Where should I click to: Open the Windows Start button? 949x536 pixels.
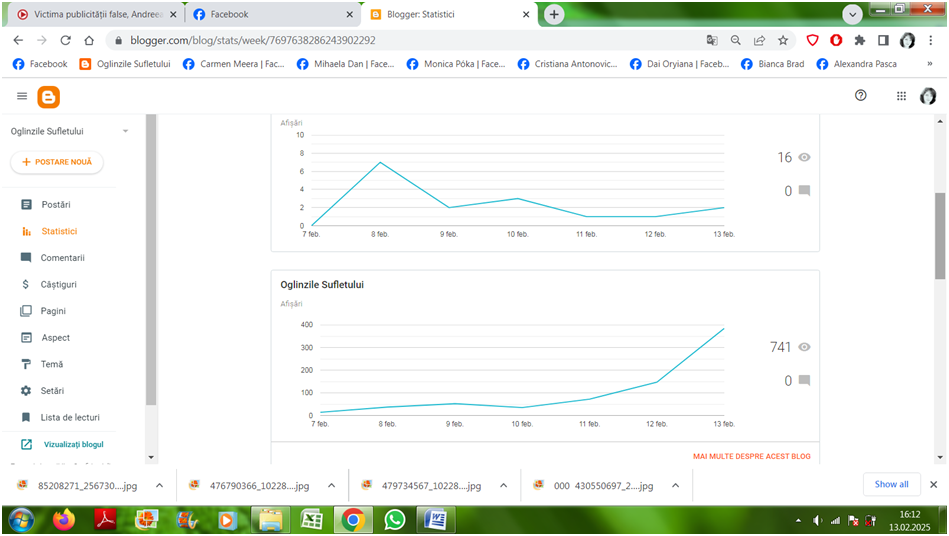[x=21, y=520]
